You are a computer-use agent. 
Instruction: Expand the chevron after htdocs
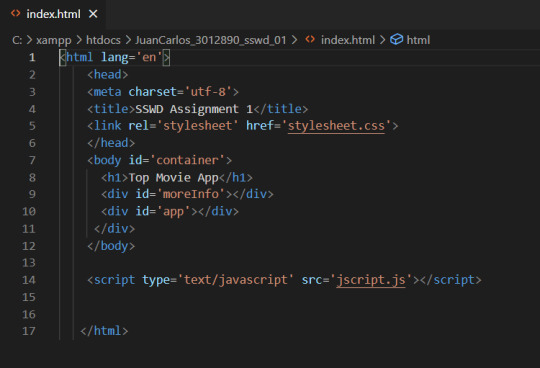pos(128,40)
